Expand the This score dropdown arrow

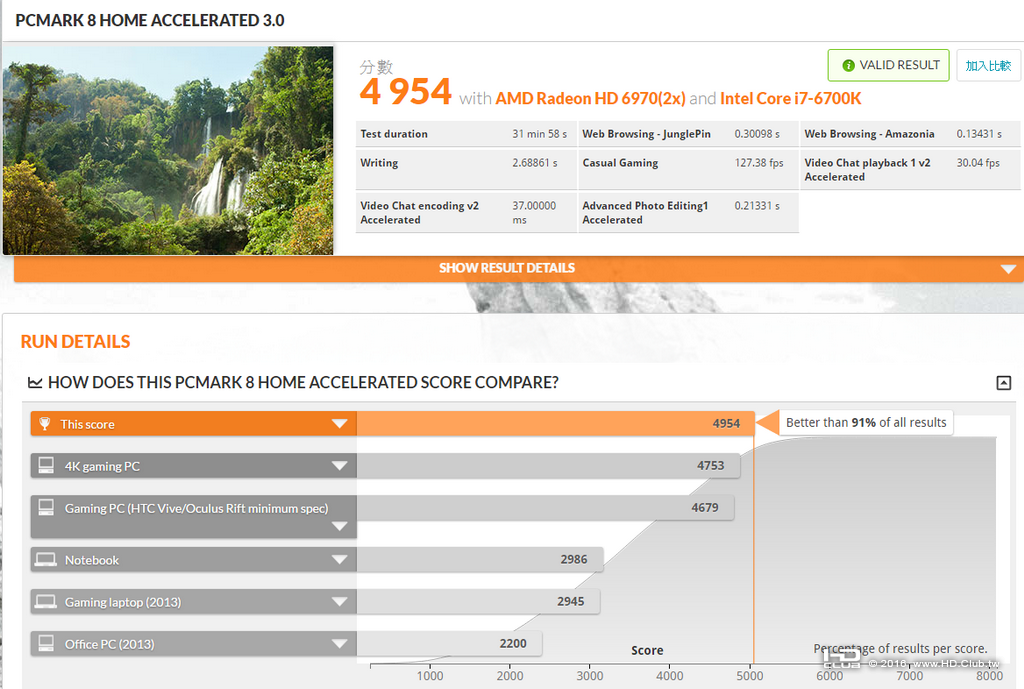coord(340,424)
